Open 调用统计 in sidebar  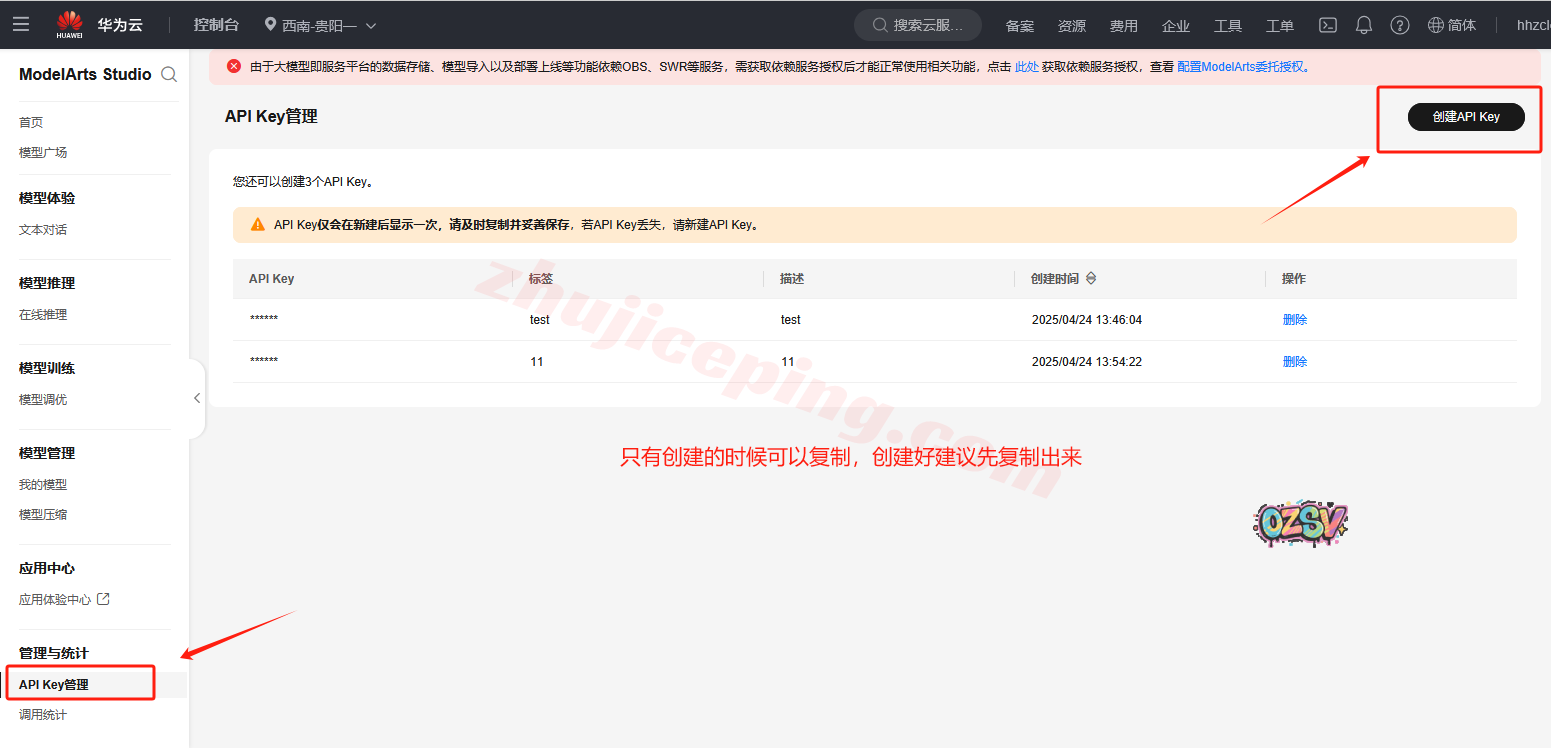point(43,715)
